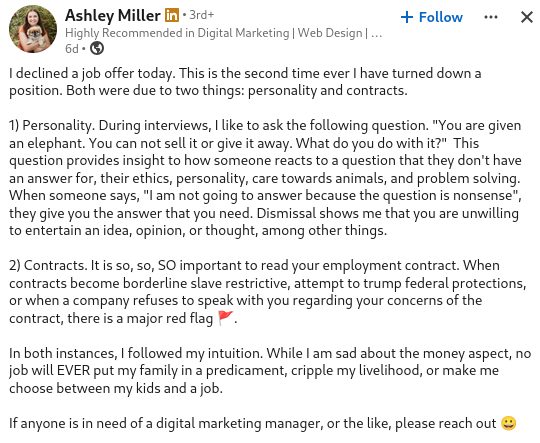Click the 'In both instances' paragraph
The width and height of the screenshot is (540, 443).
[270, 371]
